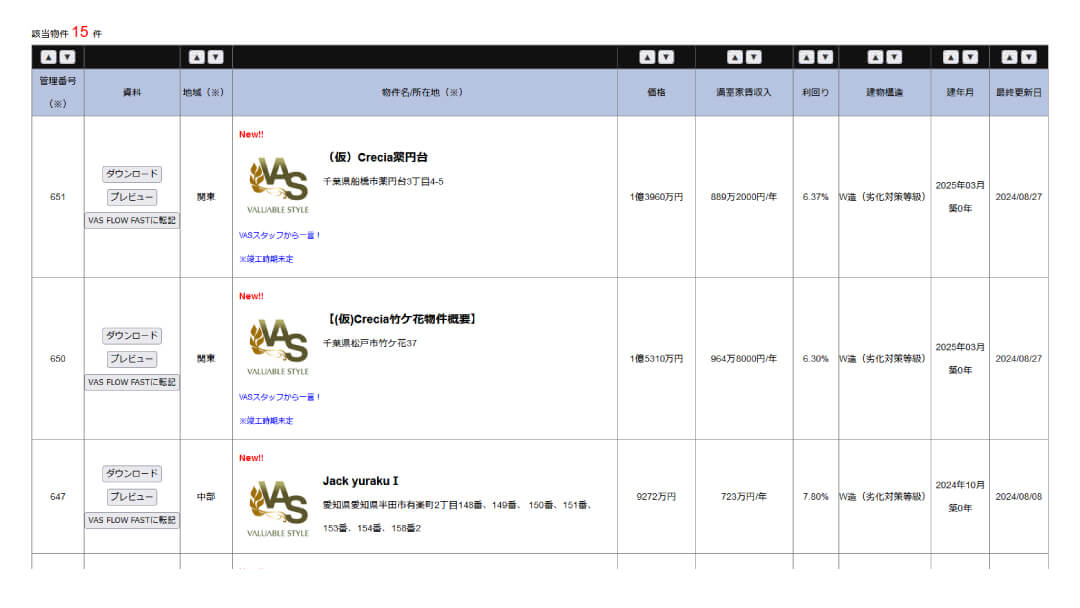
Task: Open the (仮) Crecia薬円台 property name
Action: 378,157
